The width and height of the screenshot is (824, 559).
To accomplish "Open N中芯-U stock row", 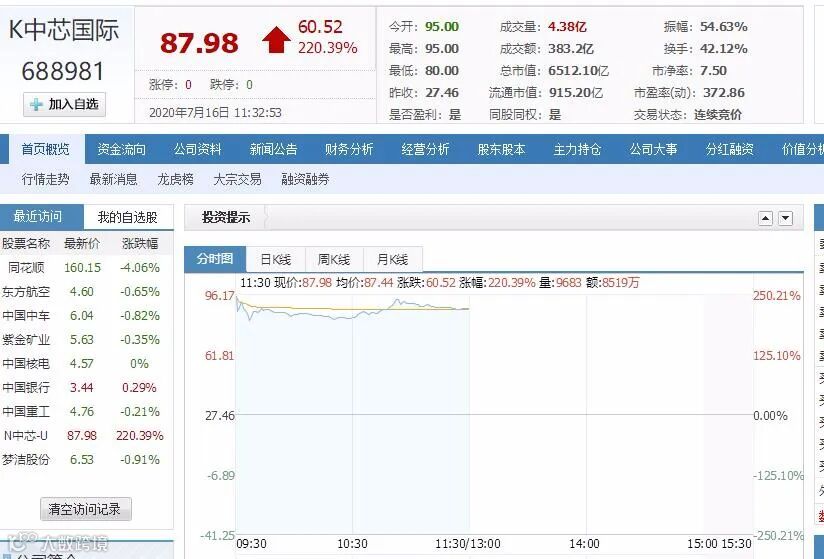I will point(84,436).
